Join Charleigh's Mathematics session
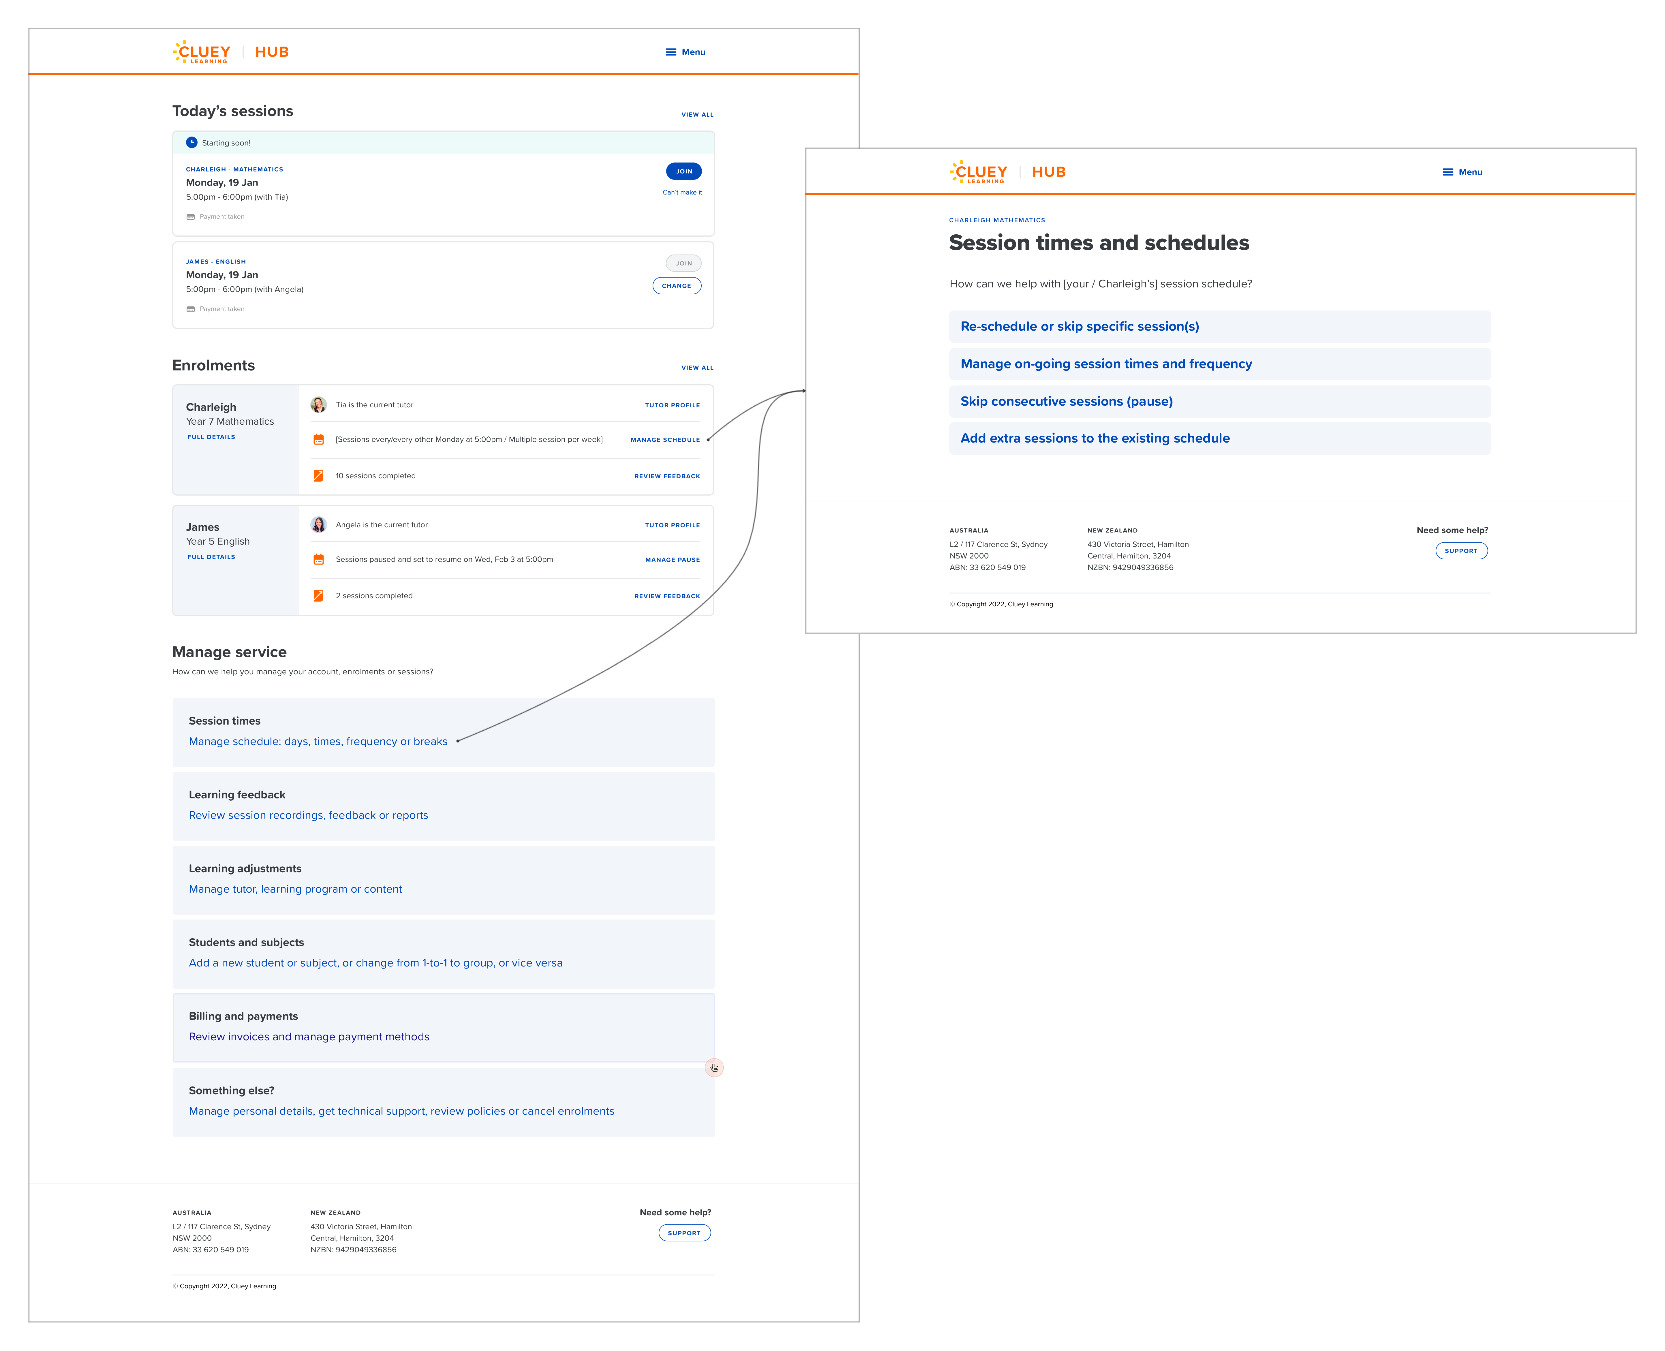Image resolution: width=1665 pixels, height=1351 pixels. [684, 171]
